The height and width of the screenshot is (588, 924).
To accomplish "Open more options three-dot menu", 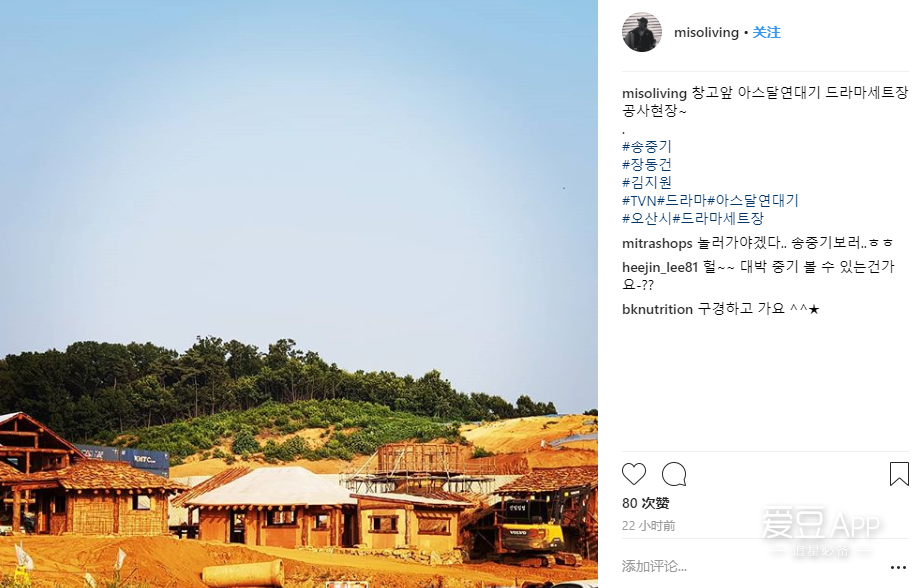I will [899, 567].
